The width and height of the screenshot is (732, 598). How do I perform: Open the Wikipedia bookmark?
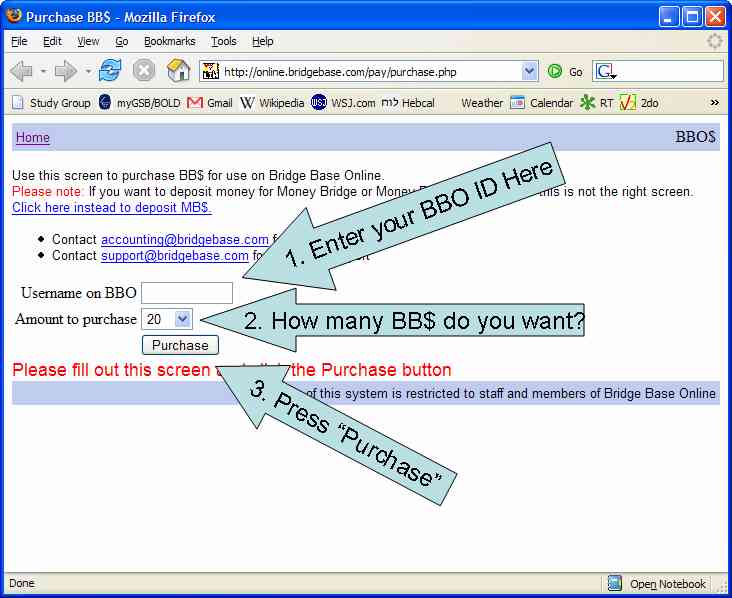272,103
